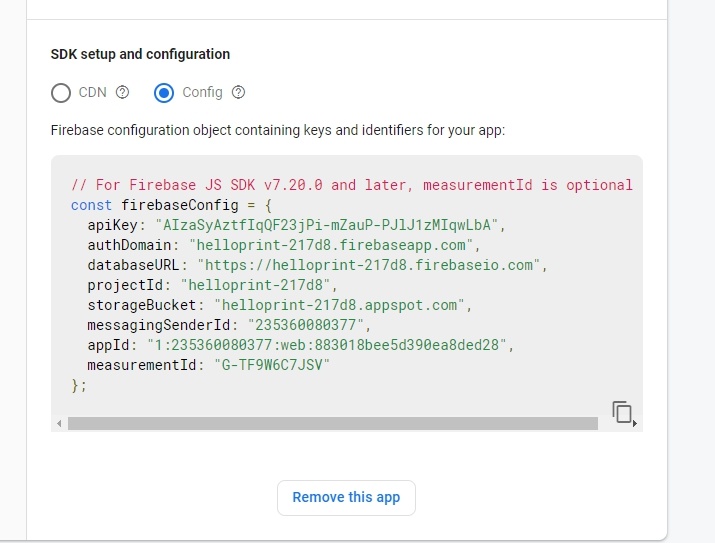Viewport: 715px width, 543px height.
Task: Open help icon next to Config
Action: pyautogui.click(x=238, y=93)
